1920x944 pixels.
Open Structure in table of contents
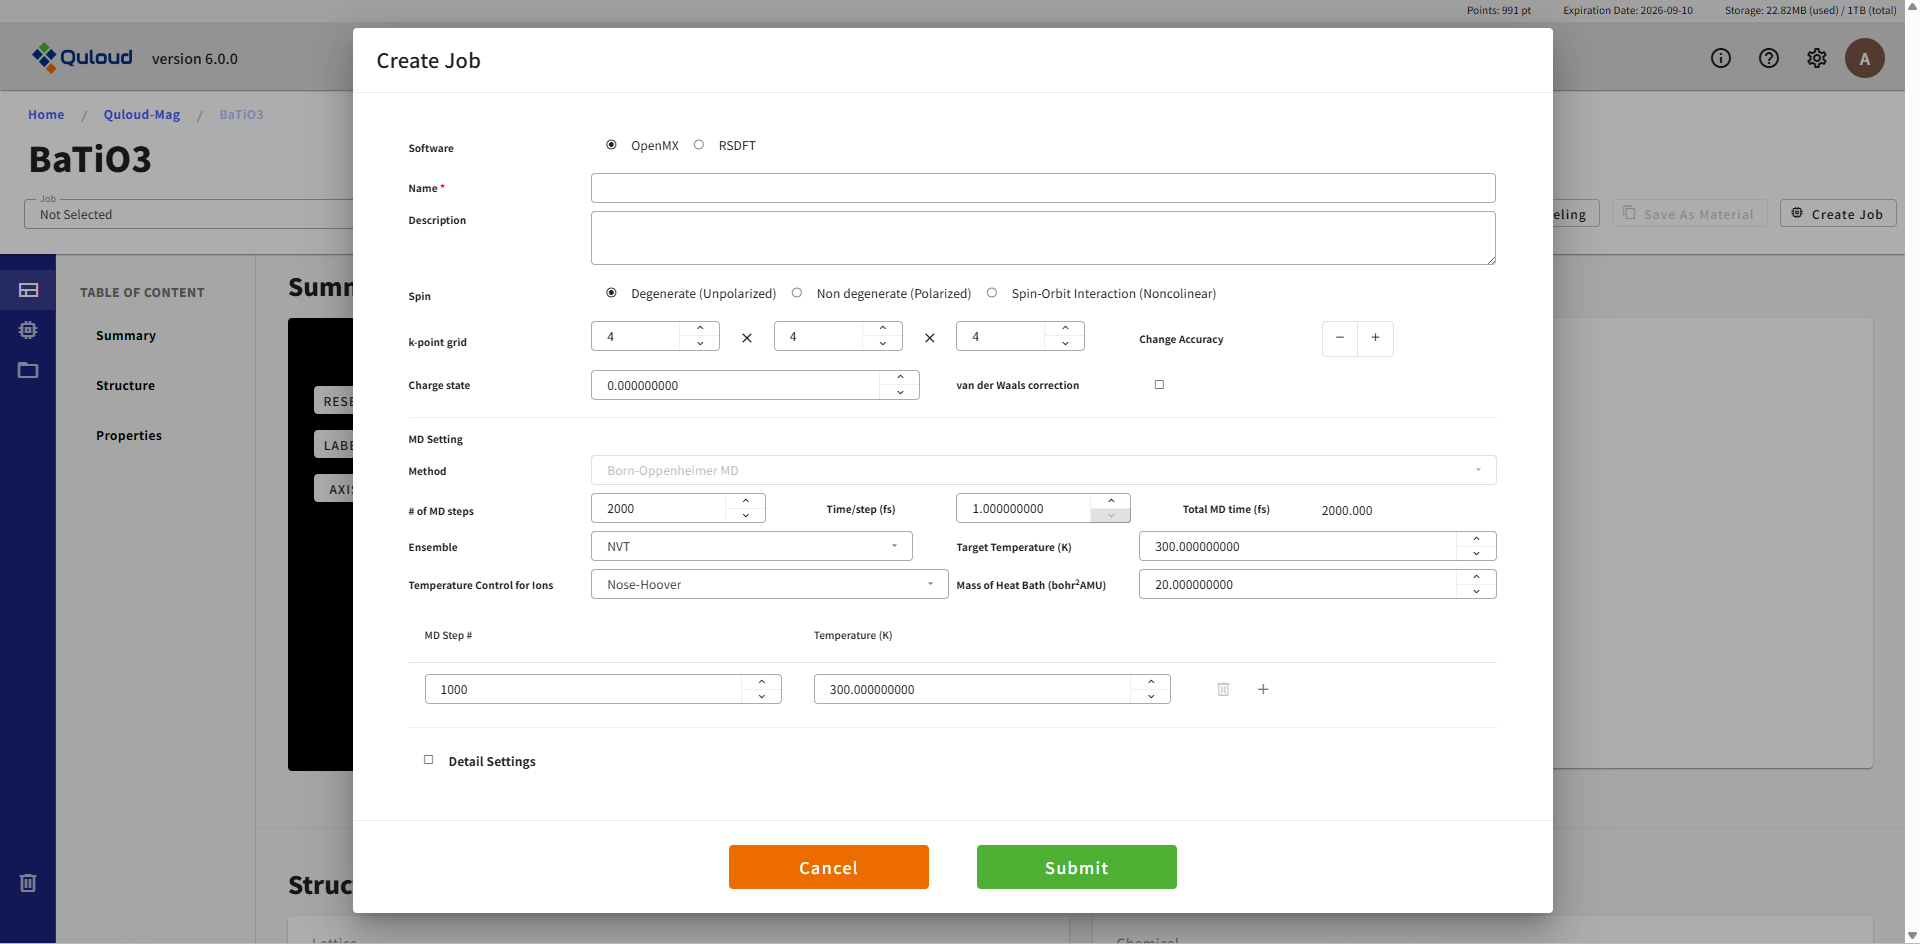point(125,386)
